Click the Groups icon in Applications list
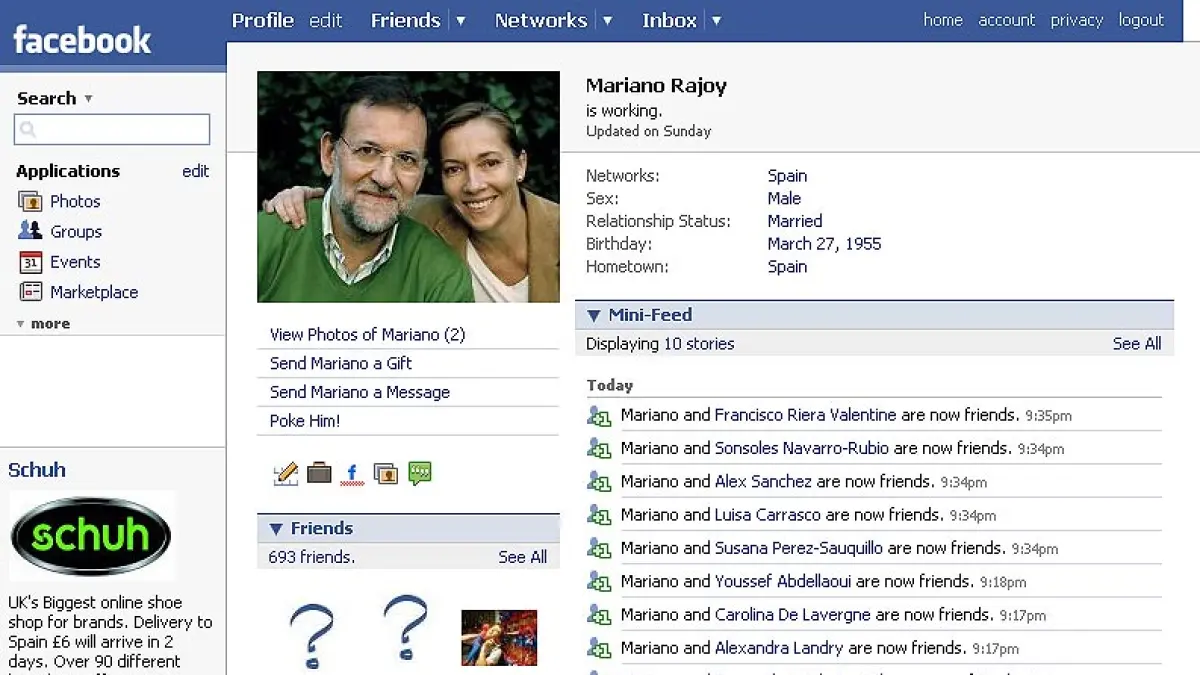The image size is (1200, 675). click(x=30, y=231)
